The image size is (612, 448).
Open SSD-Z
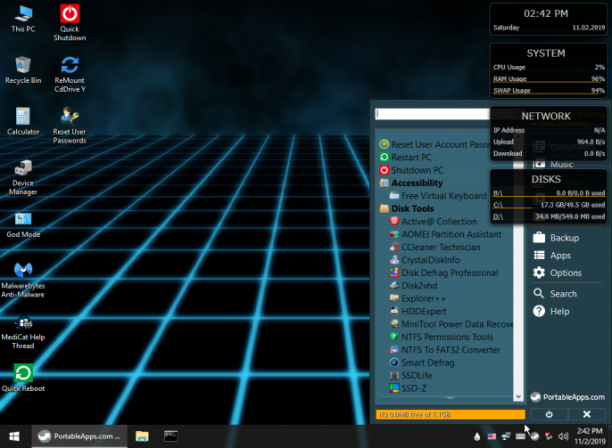click(x=408, y=389)
